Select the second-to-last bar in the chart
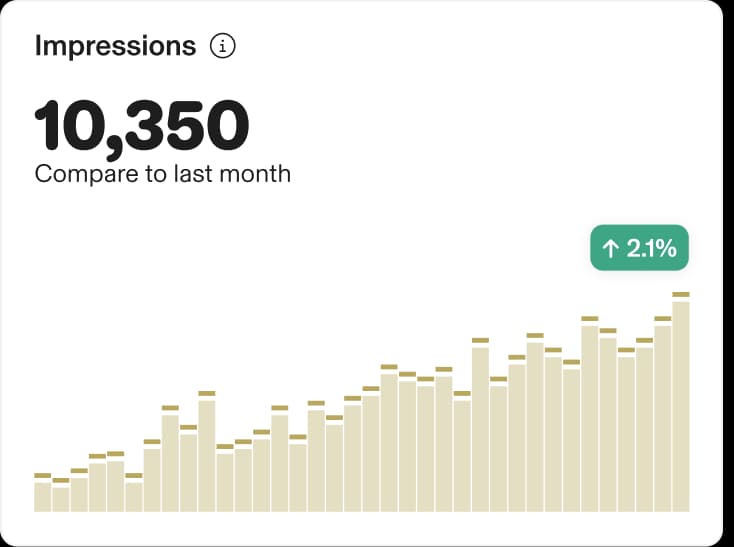 pos(663,418)
